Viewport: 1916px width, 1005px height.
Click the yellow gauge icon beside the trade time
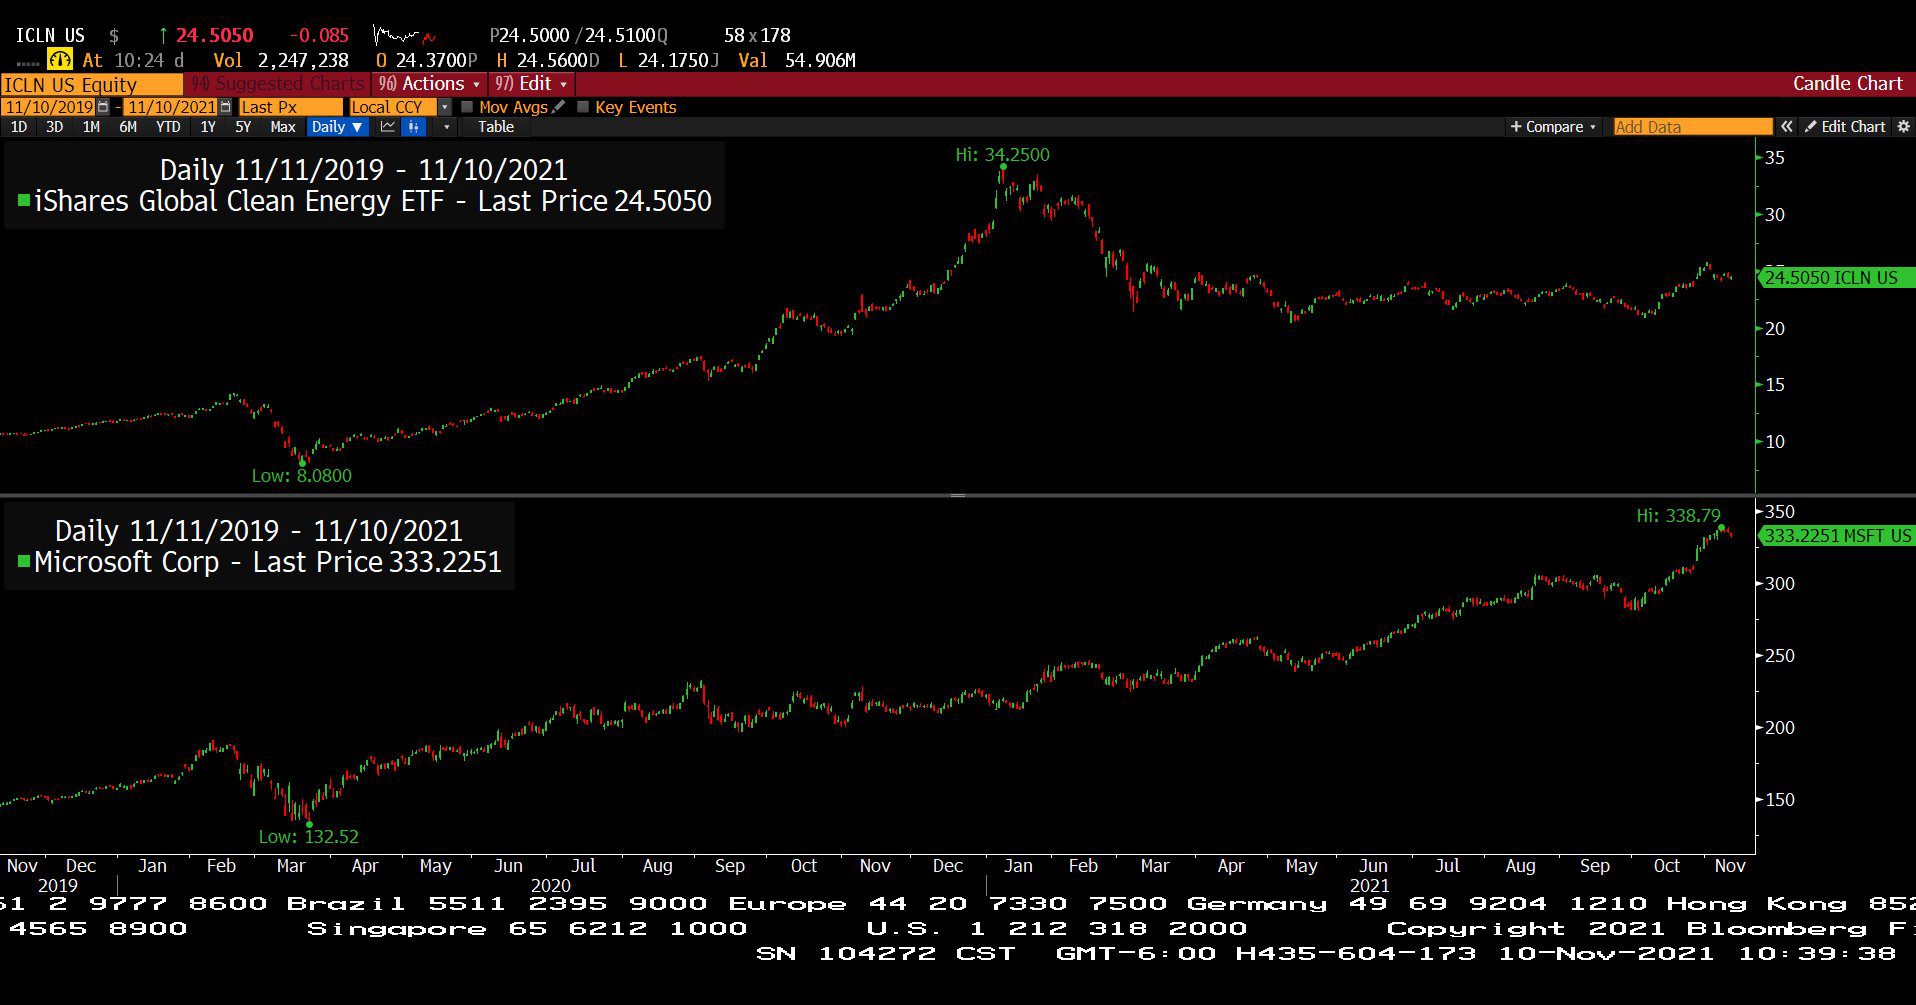(61, 60)
